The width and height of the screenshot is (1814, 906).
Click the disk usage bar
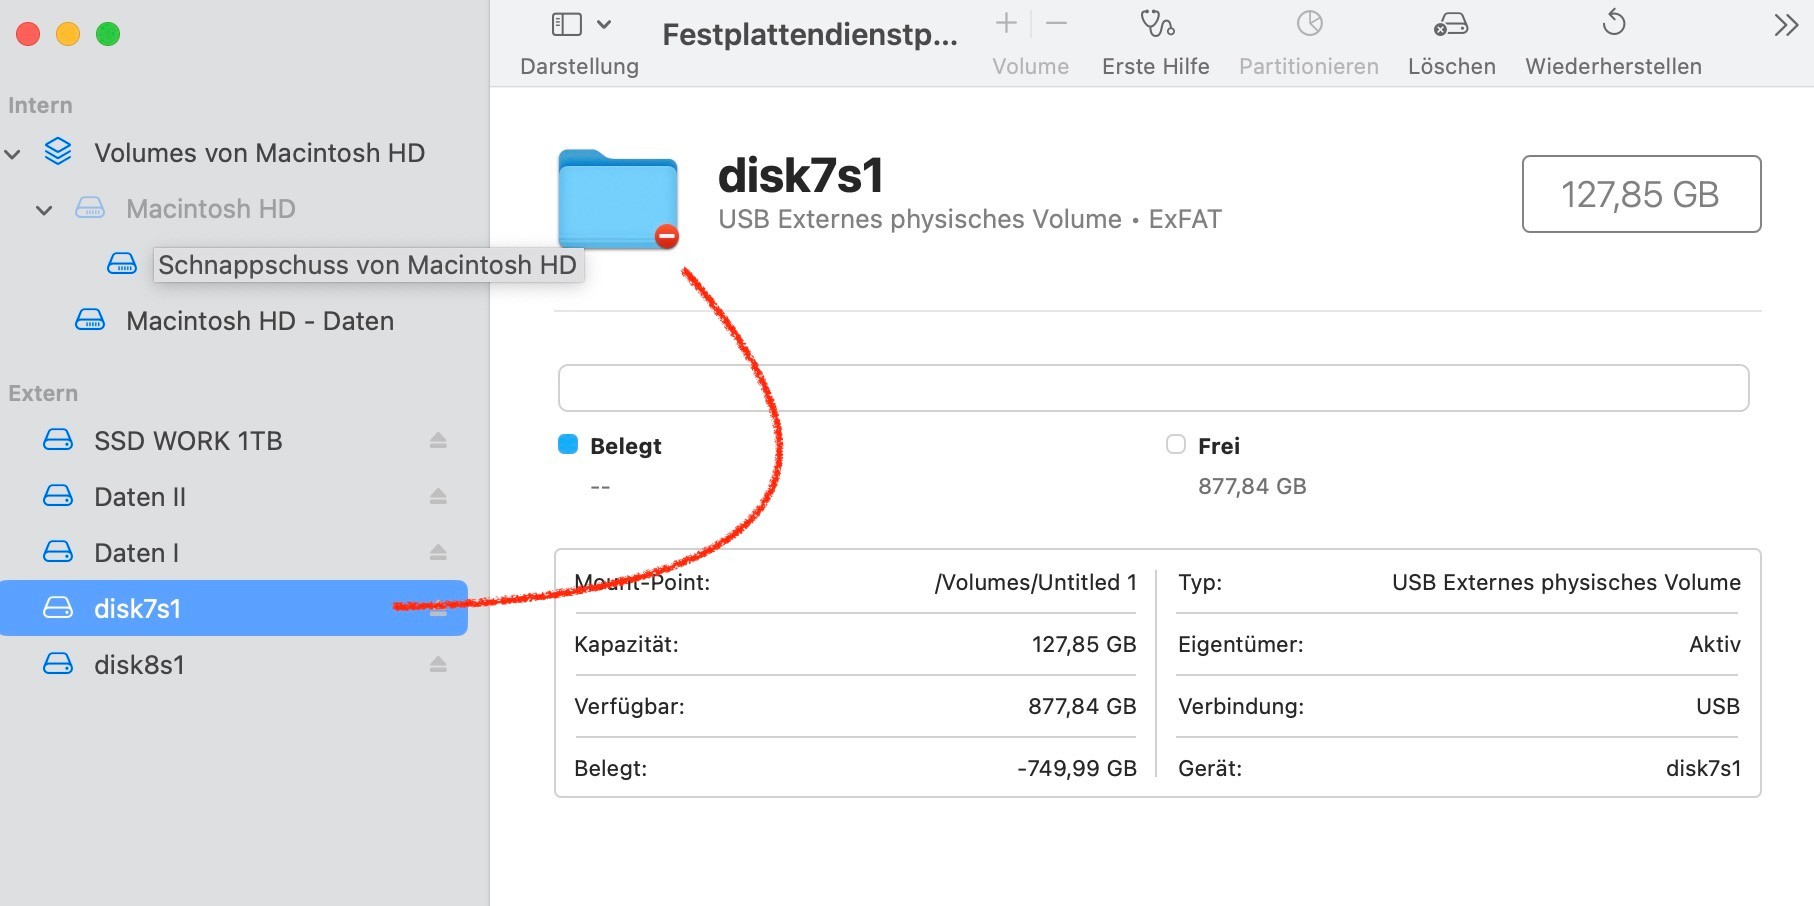click(1153, 388)
